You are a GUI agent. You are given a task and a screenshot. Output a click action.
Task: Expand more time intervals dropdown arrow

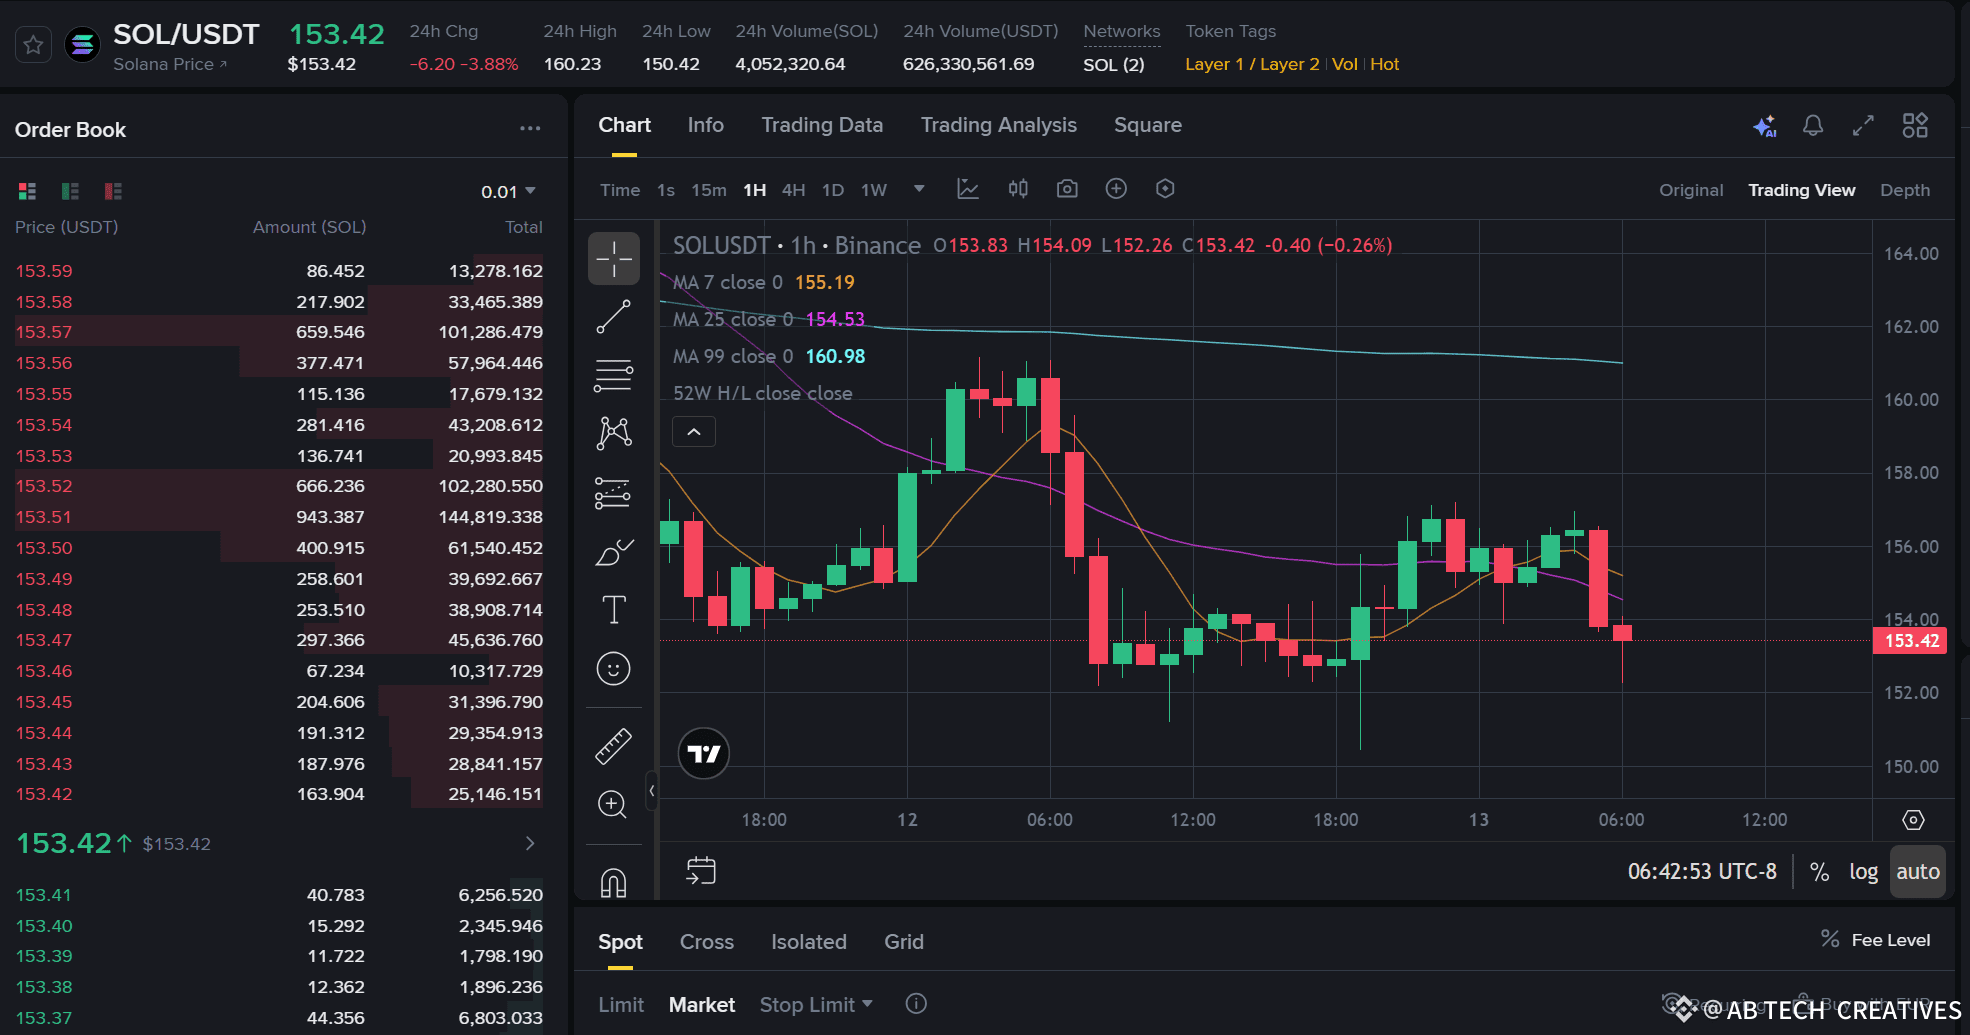[x=919, y=189]
